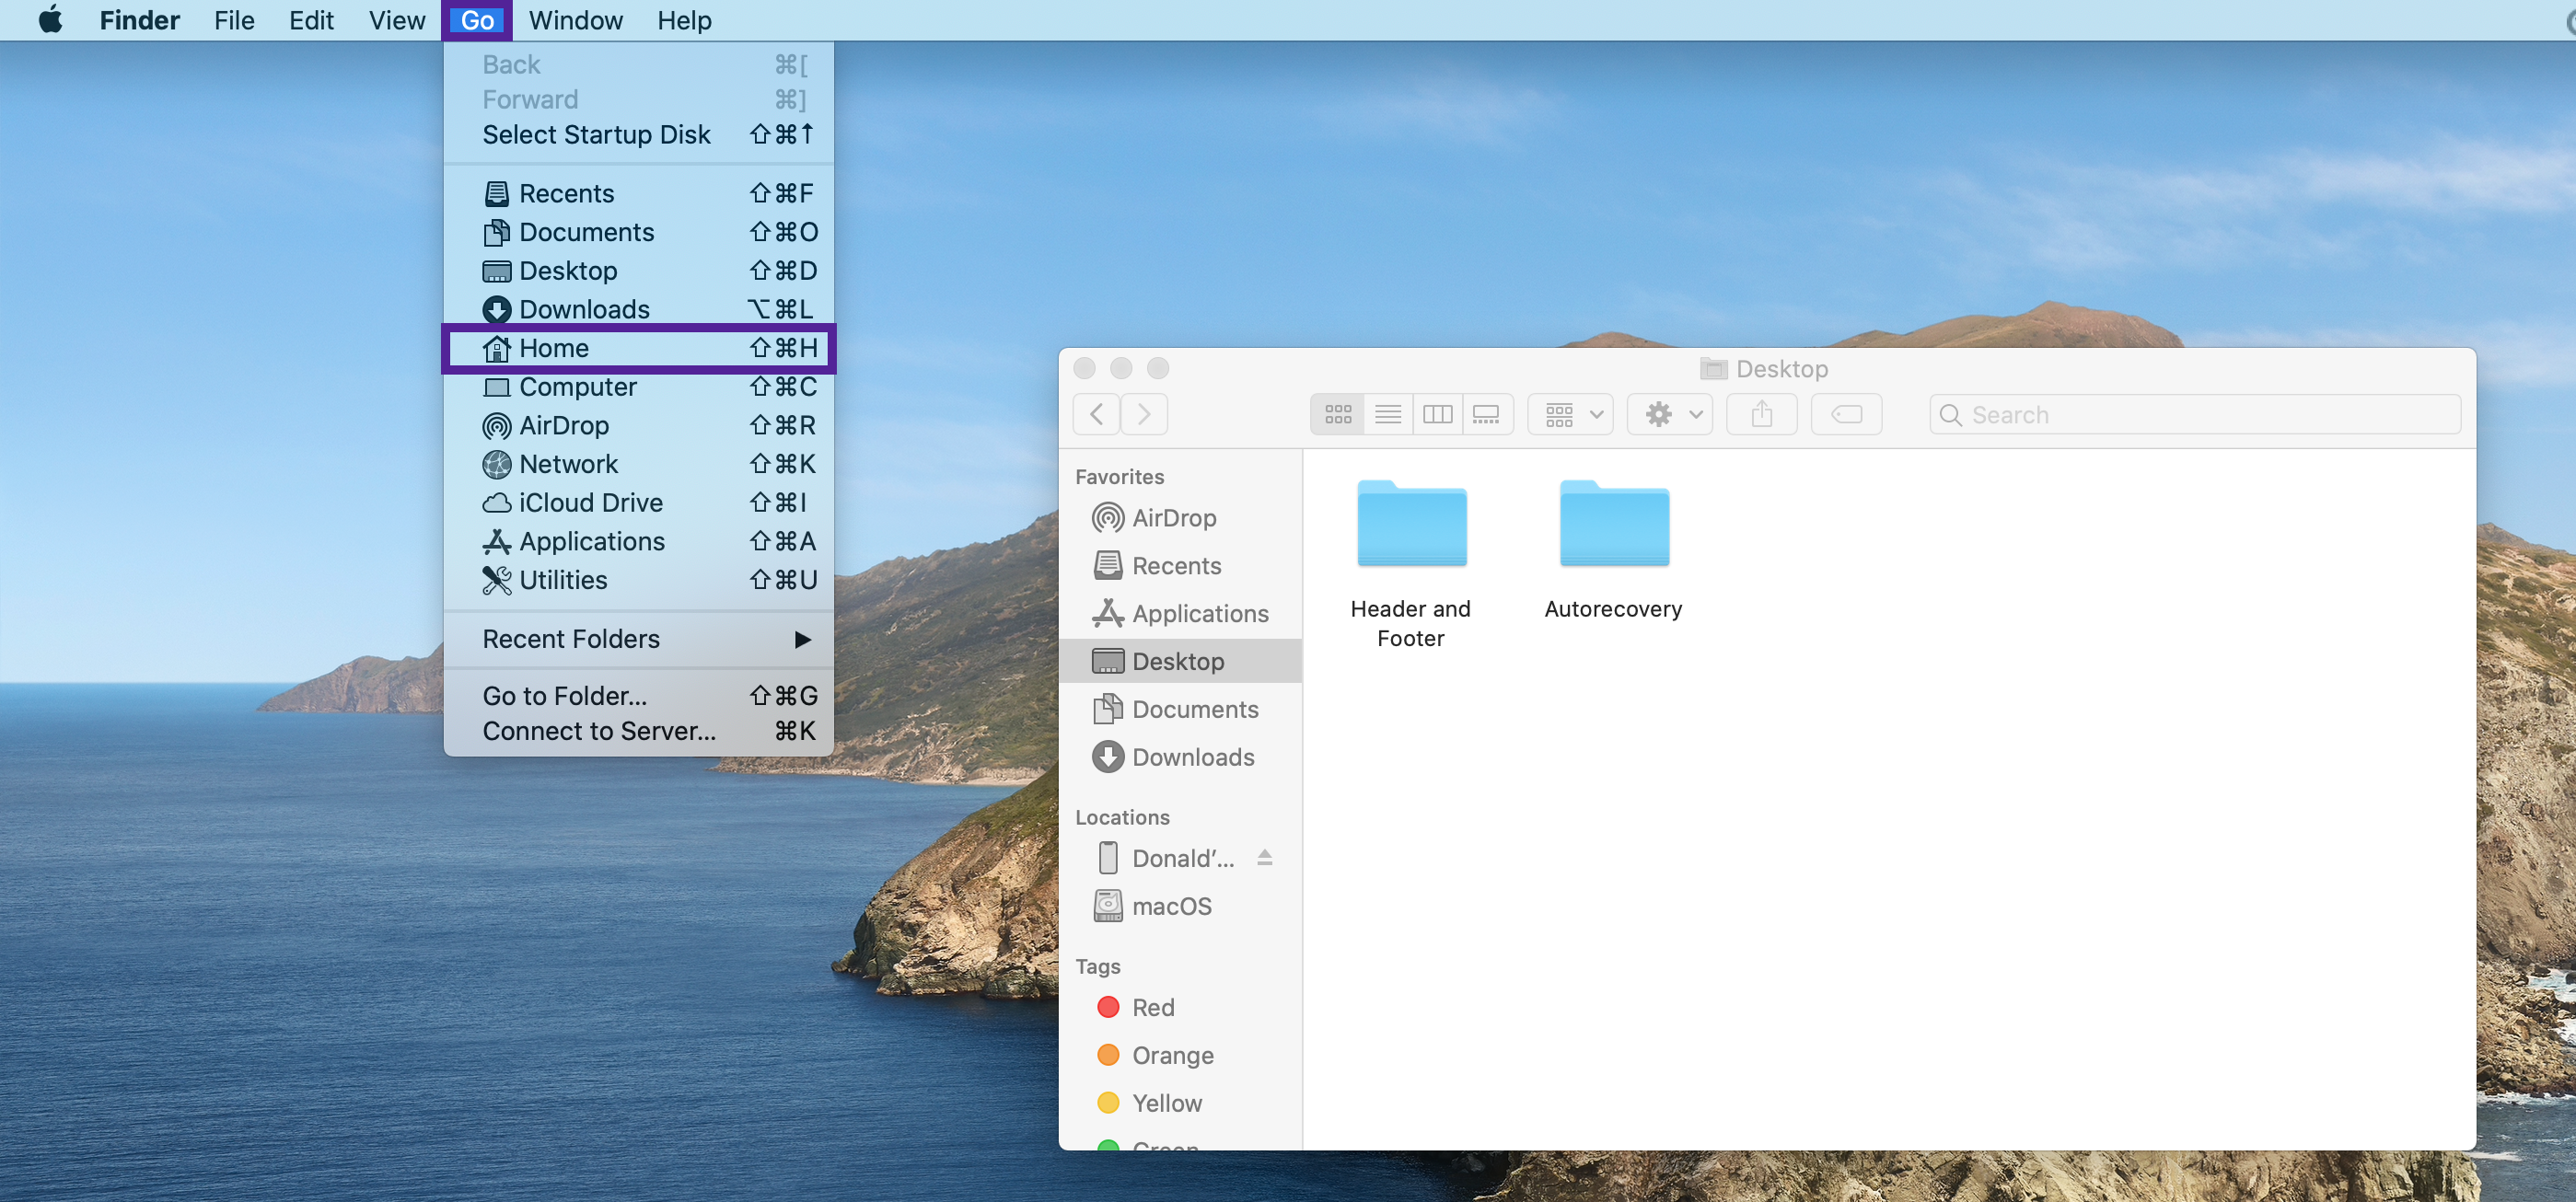This screenshot has width=2576, height=1202.
Task: Select the Orange tag
Action: (x=1180, y=1055)
